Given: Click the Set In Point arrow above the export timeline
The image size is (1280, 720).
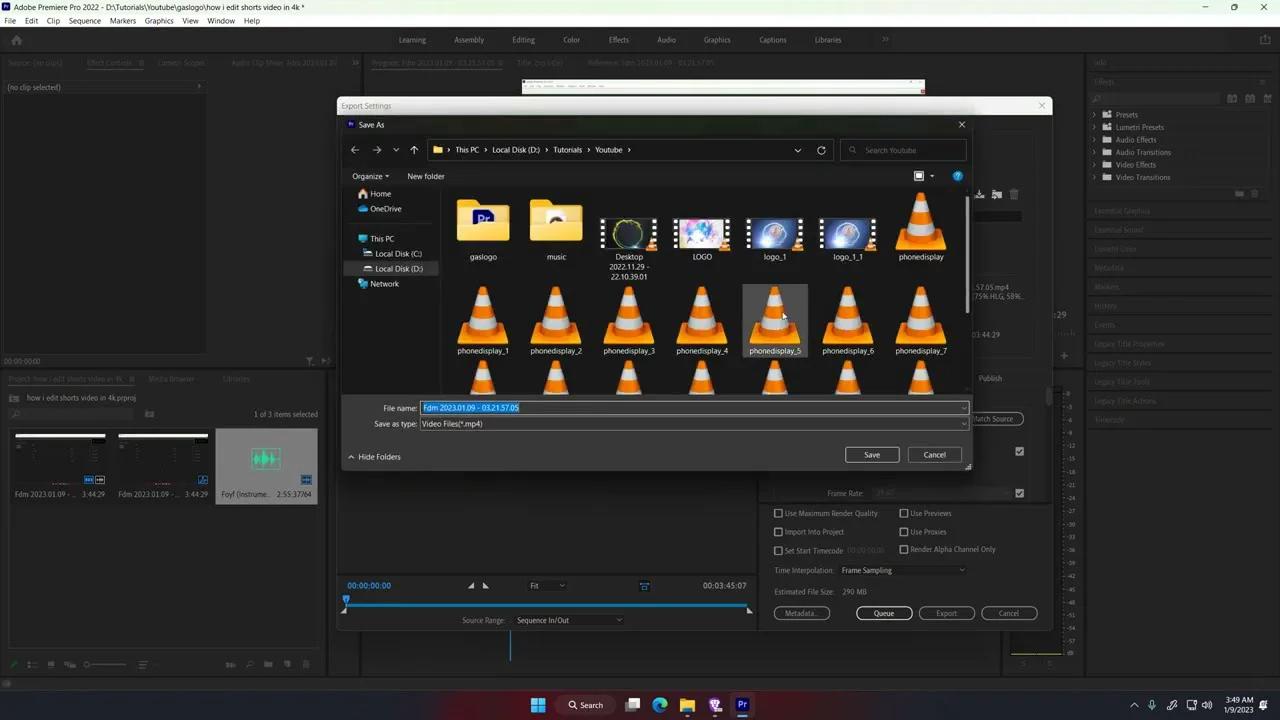Looking at the screenshot, I should pyautogui.click(x=470, y=585).
